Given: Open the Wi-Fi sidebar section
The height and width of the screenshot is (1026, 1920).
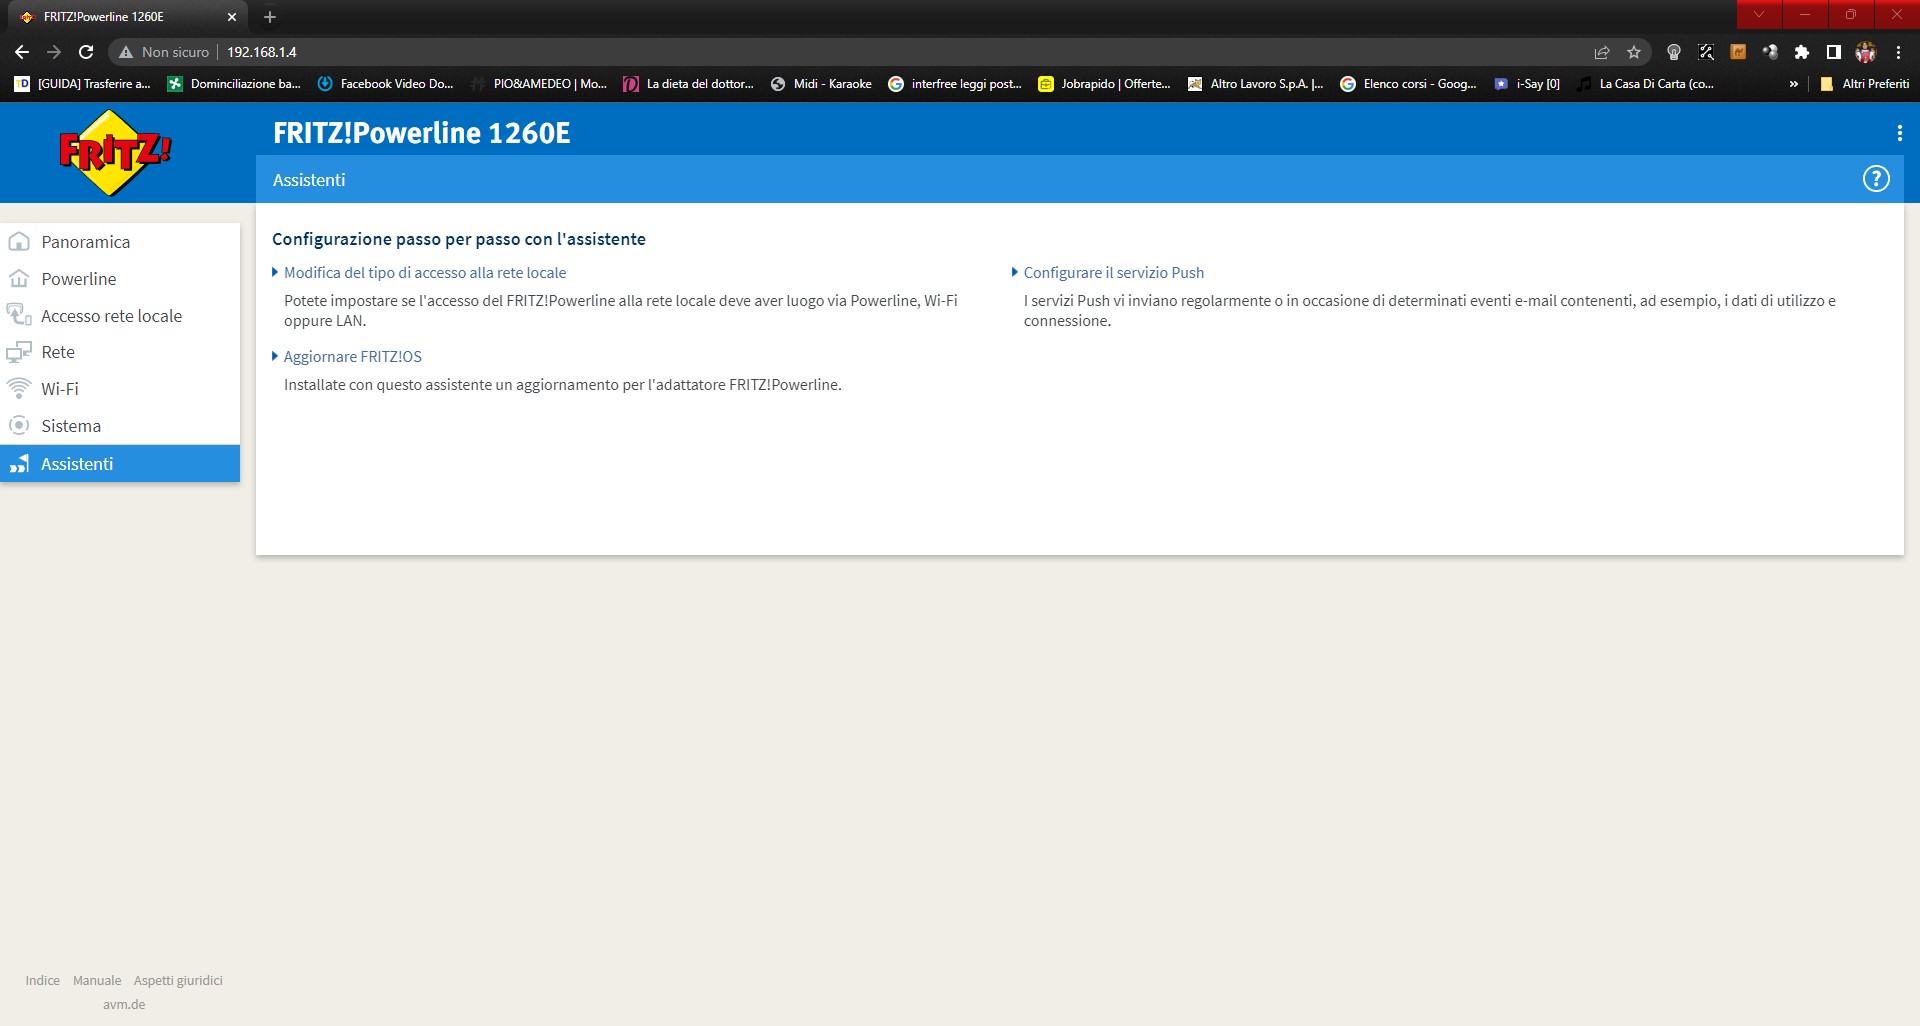Looking at the screenshot, I should click(120, 389).
